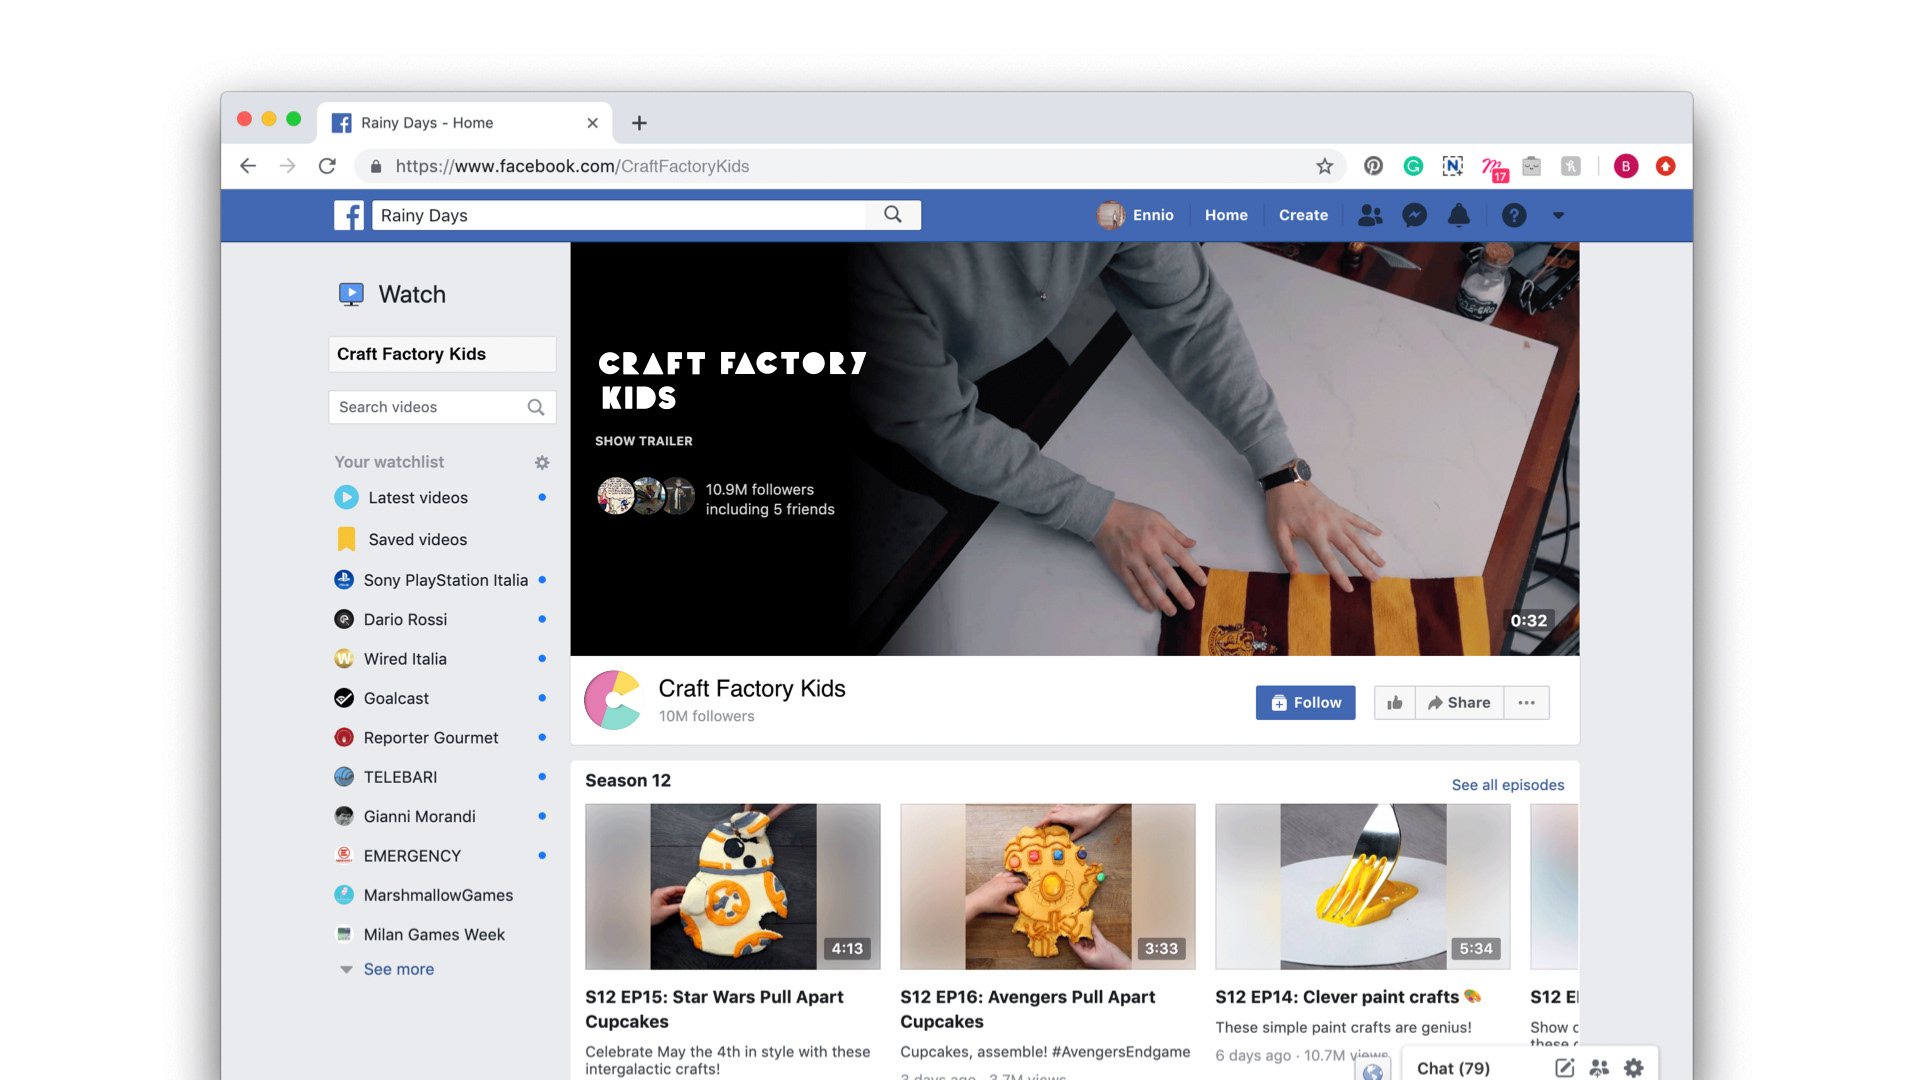Click the Latest videos play icon
Viewport: 1920px width, 1080px height.
pyautogui.click(x=346, y=497)
